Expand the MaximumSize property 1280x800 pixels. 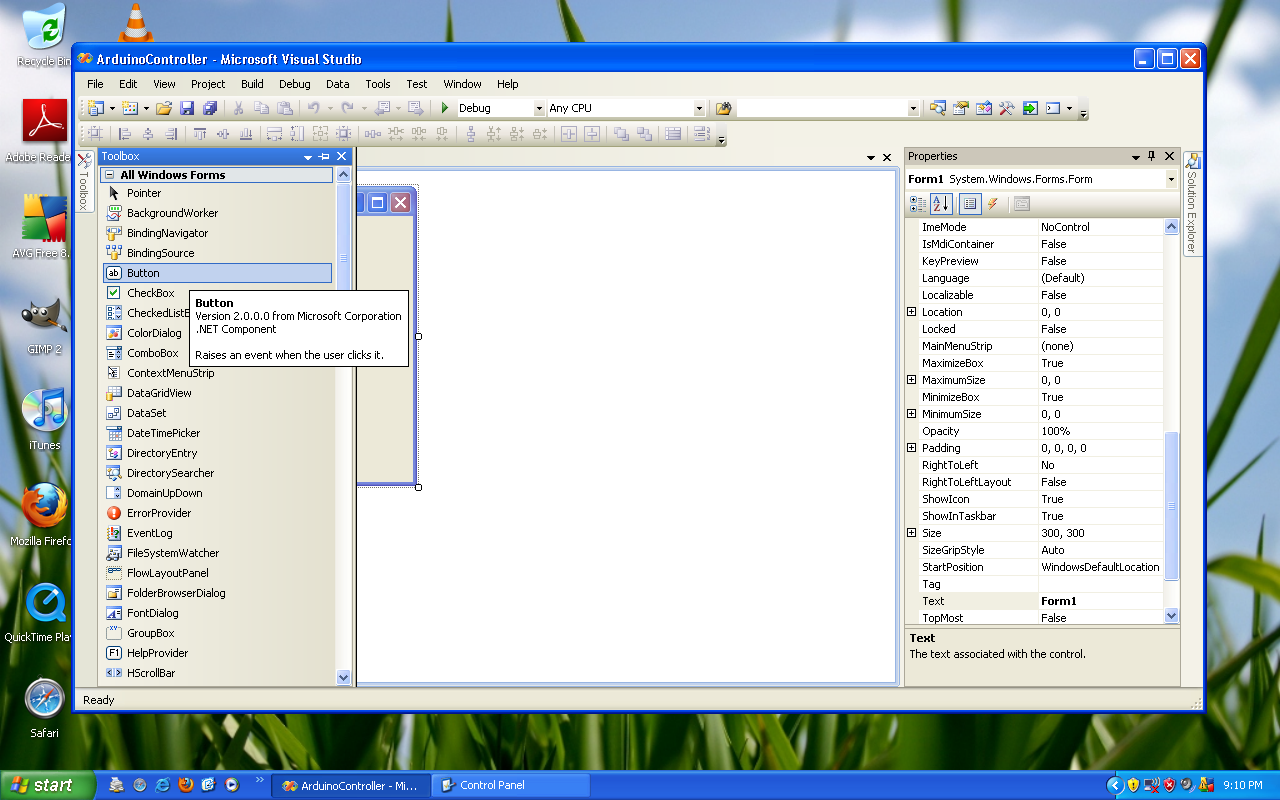click(x=911, y=380)
